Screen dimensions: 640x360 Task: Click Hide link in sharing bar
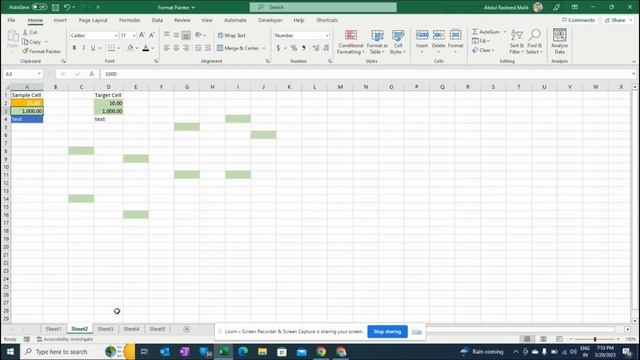[416, 332]
